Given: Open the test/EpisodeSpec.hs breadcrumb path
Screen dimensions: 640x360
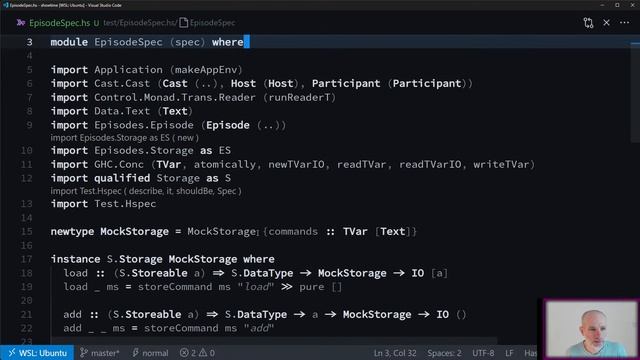Looking at the screenshot, I should pyautogui.click(x=140, y=23).
